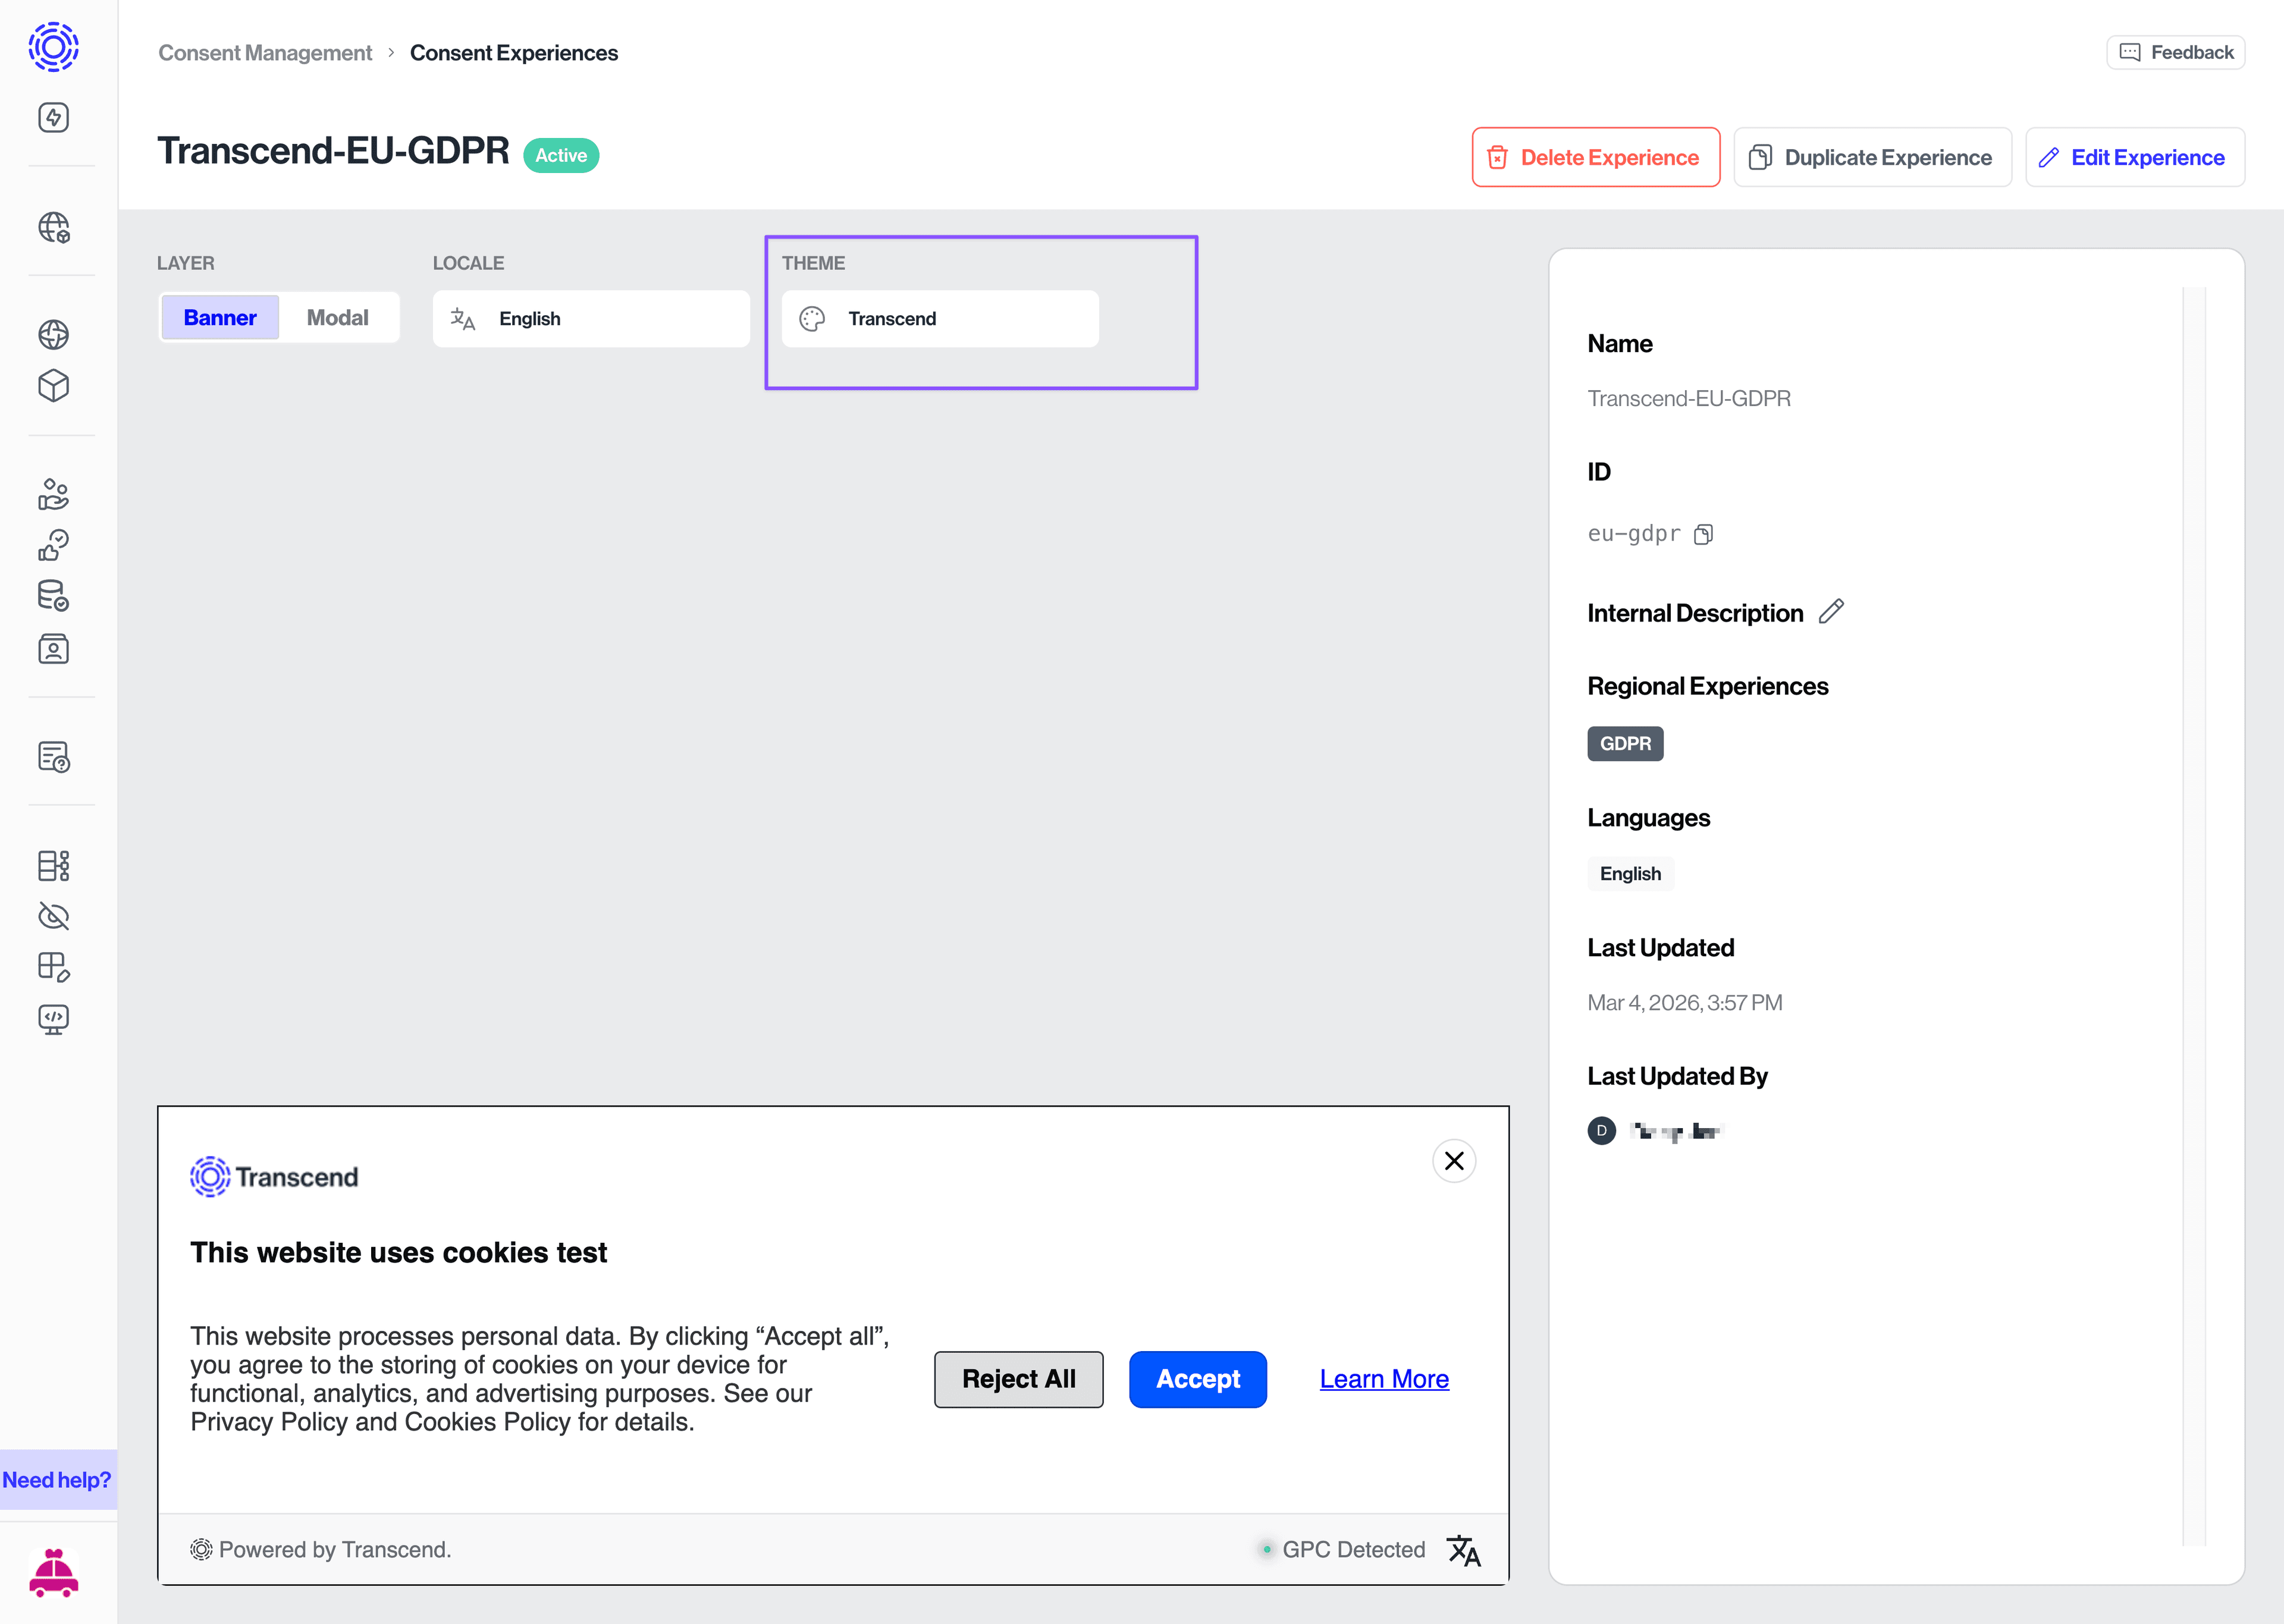
Task: Click the palette swatch in the theme selector
Action: pyautogui.click(x=811, y=318)
